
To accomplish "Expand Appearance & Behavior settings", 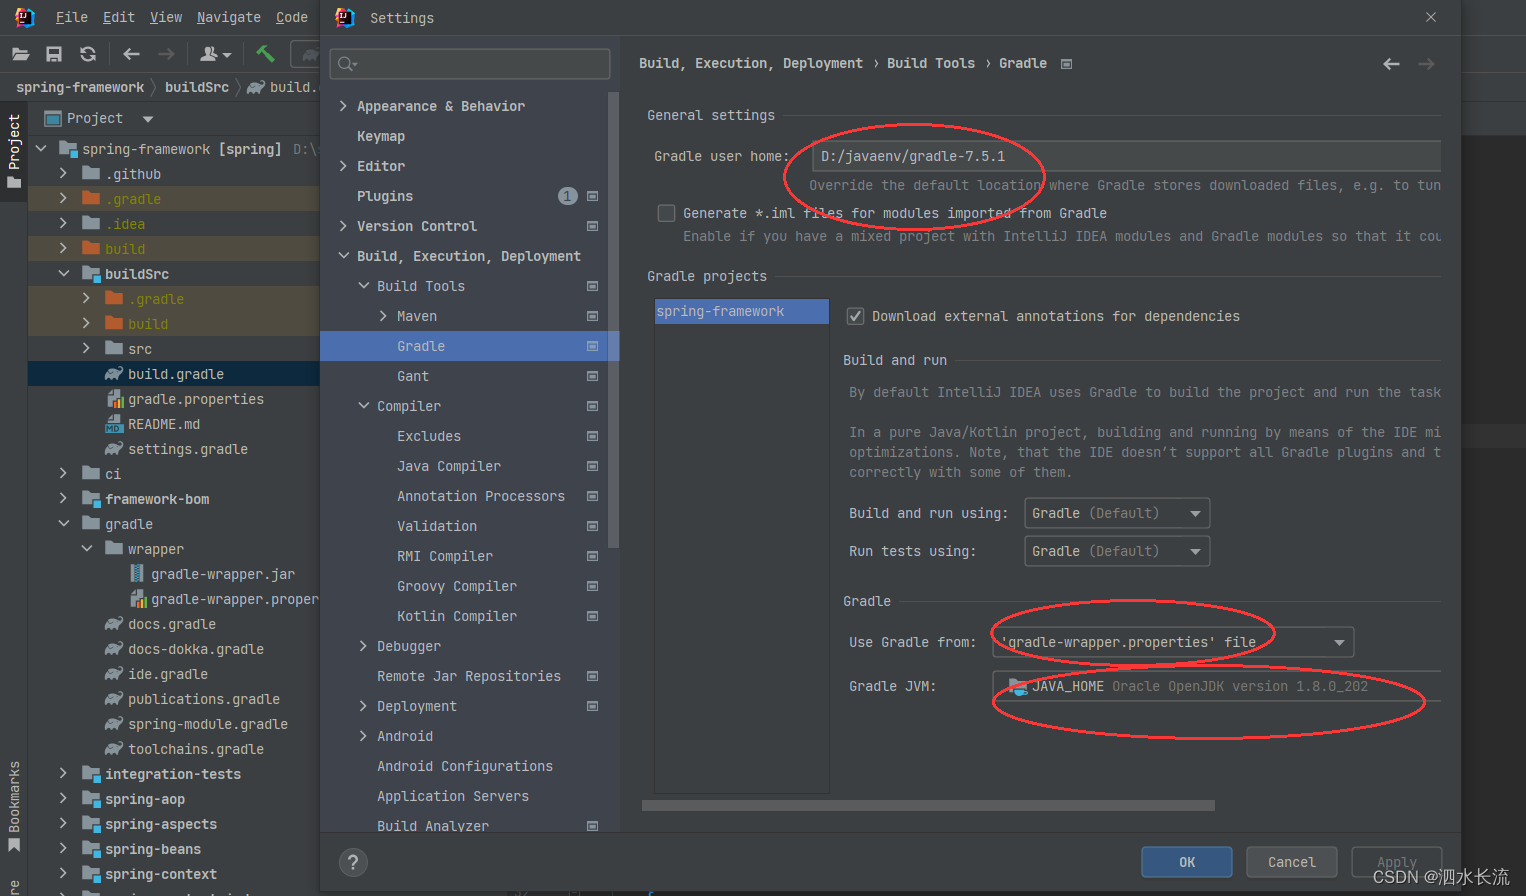I will (343, 106).
